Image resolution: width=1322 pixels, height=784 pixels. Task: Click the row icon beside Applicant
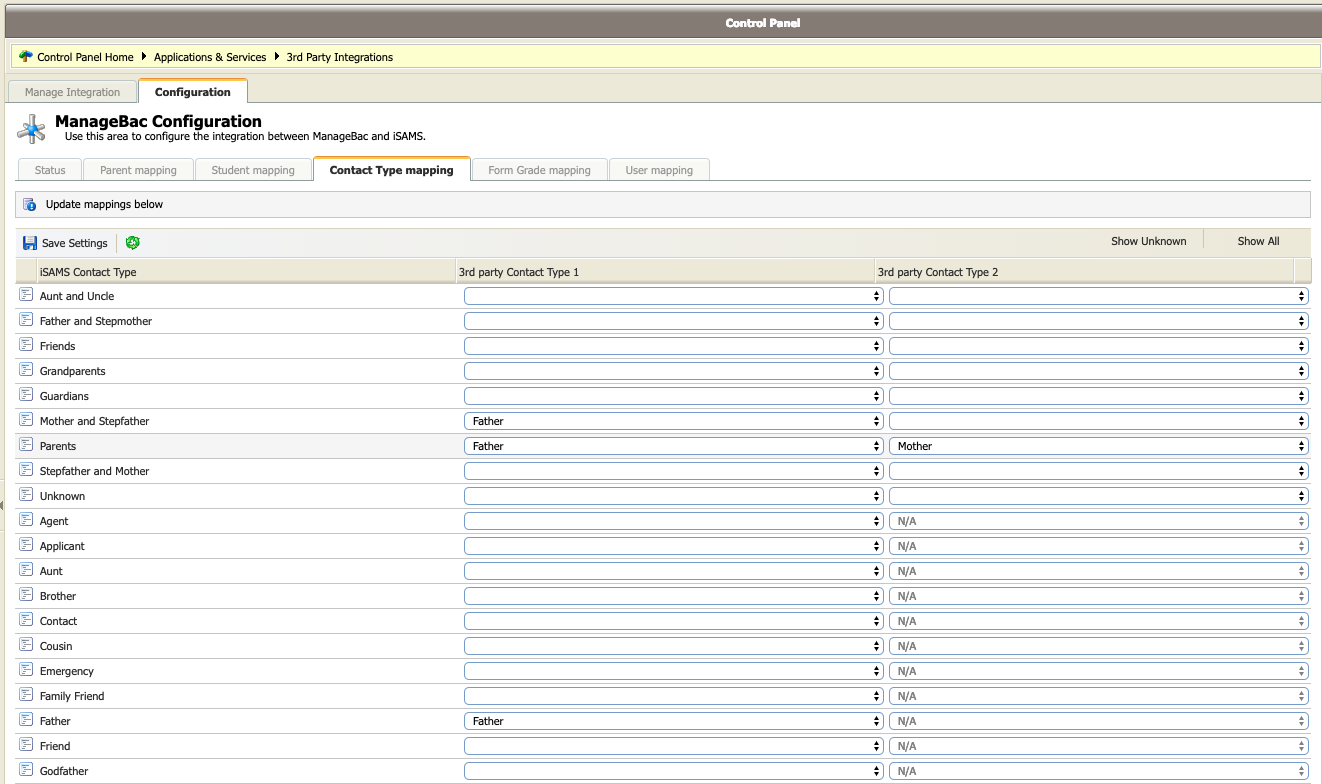[x=26, y=546]
